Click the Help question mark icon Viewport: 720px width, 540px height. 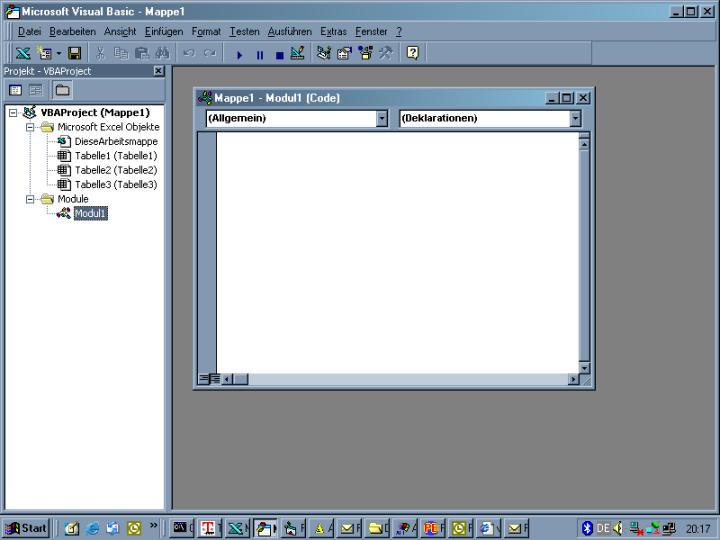pyautogui.click(x=412, y=54)
